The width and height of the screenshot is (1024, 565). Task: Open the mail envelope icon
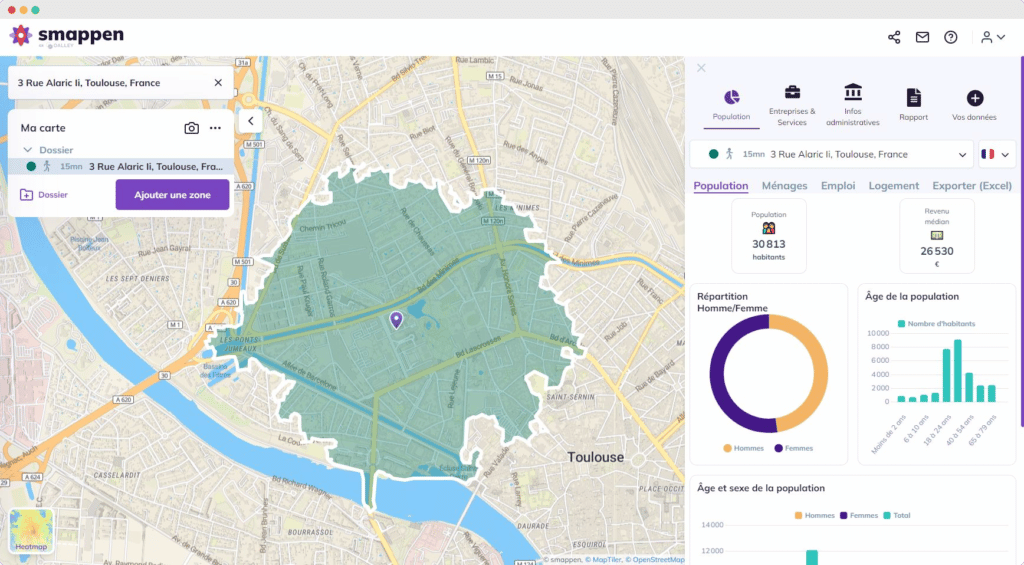pos(922,37)
